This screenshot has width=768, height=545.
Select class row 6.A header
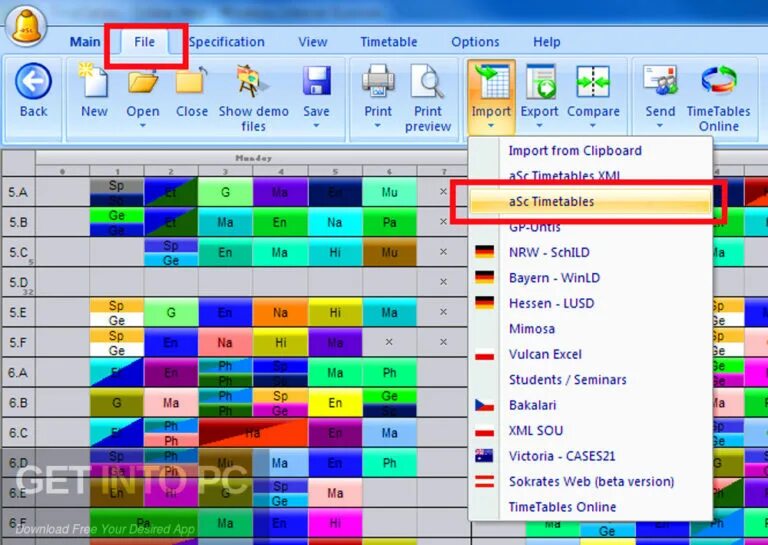tap(18, 373)
